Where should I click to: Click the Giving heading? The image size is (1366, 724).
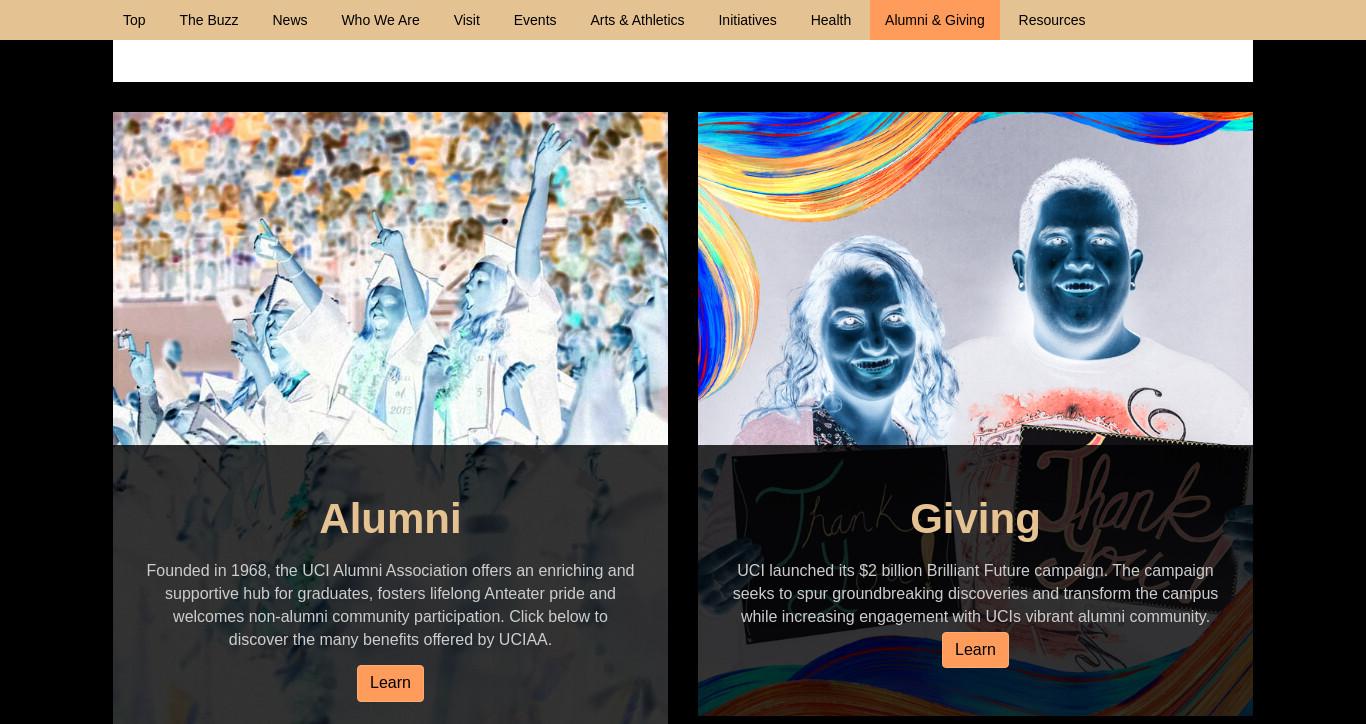tap(975, 519)
